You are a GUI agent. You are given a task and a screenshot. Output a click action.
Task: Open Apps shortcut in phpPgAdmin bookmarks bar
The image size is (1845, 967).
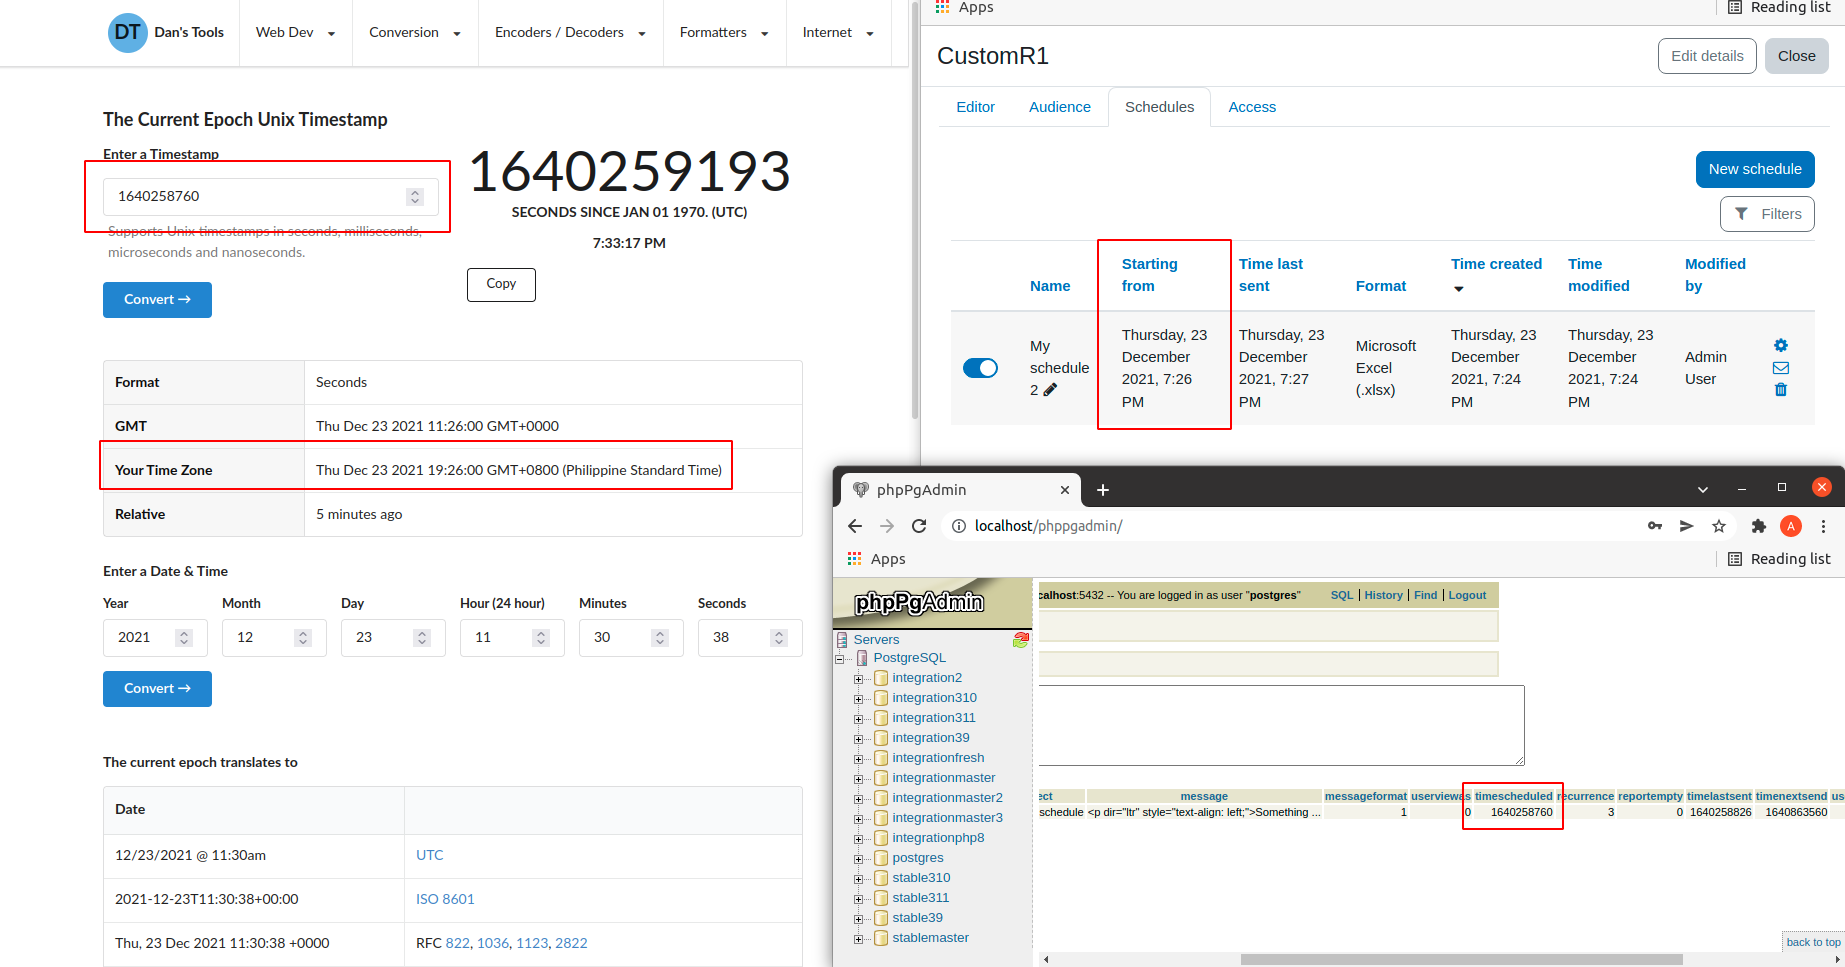pos(876,559)
